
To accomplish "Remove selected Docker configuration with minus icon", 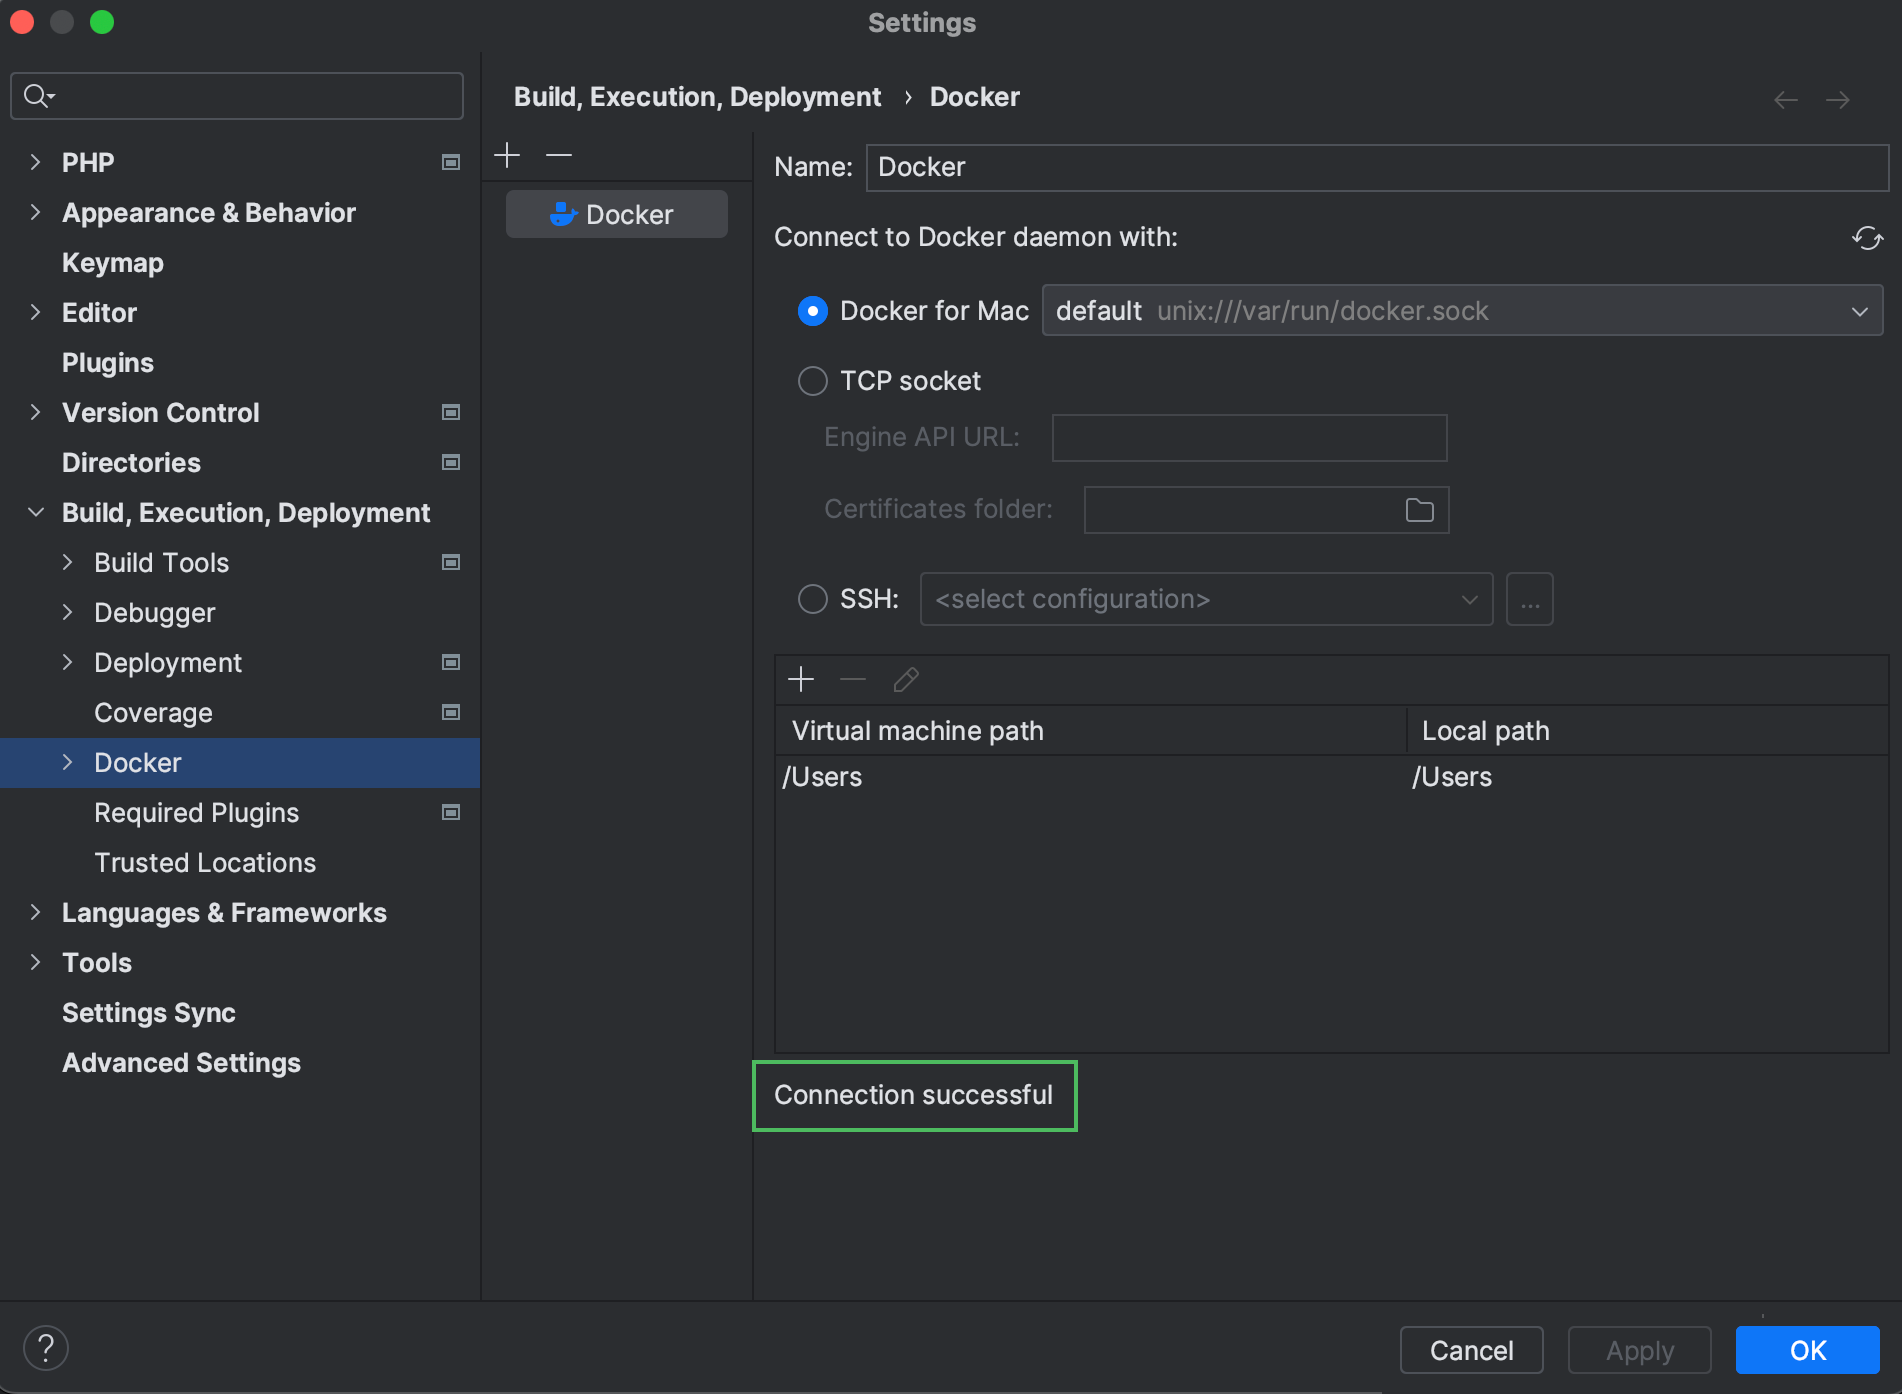I will pyautogui.click(x=558, y=155).
